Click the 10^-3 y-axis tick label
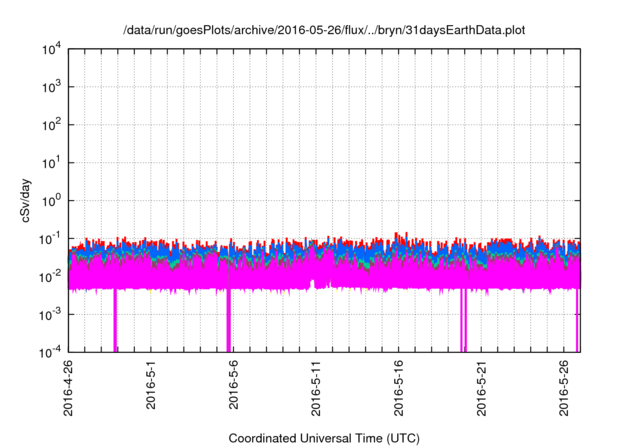 tap(50, 315)
